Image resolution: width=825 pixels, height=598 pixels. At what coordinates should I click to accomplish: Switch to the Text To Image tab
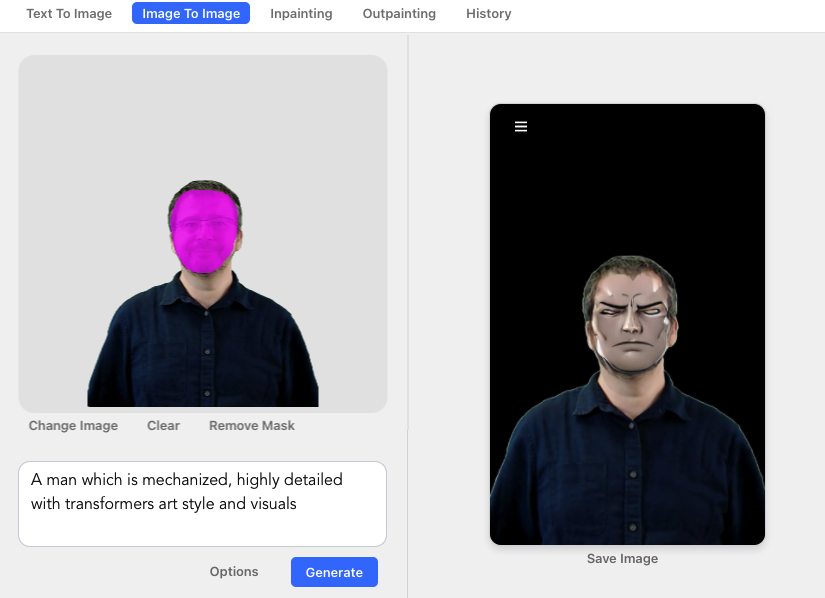[x=69, y=14]
